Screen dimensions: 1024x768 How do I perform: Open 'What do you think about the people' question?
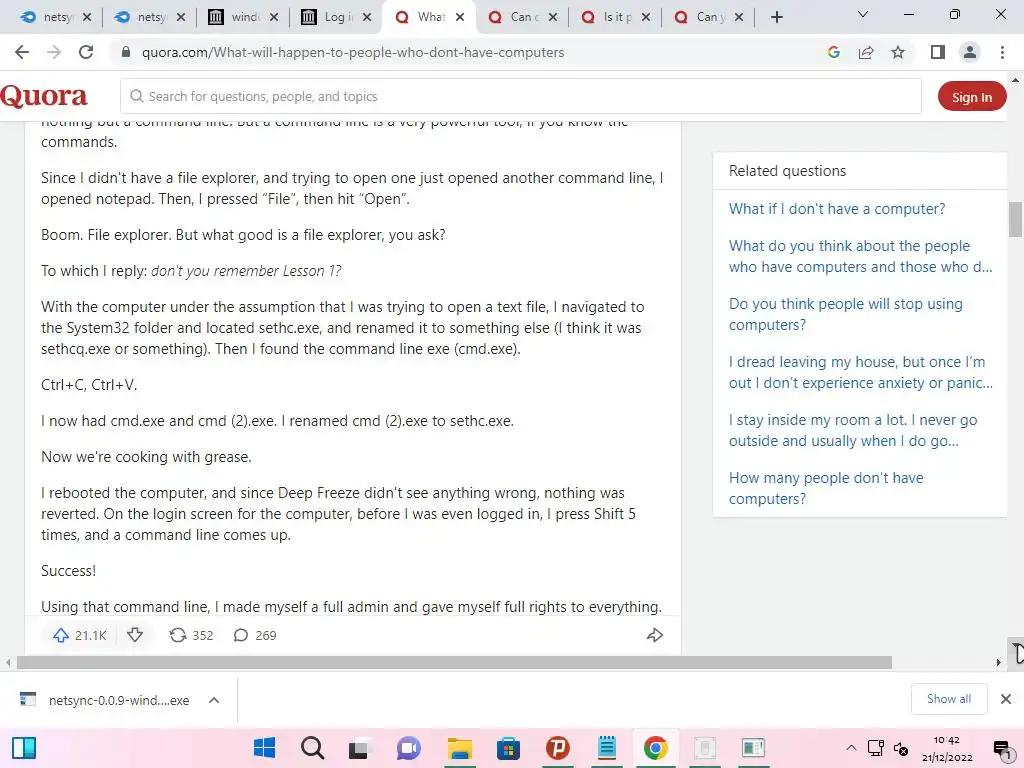click(x=860, y=256)
